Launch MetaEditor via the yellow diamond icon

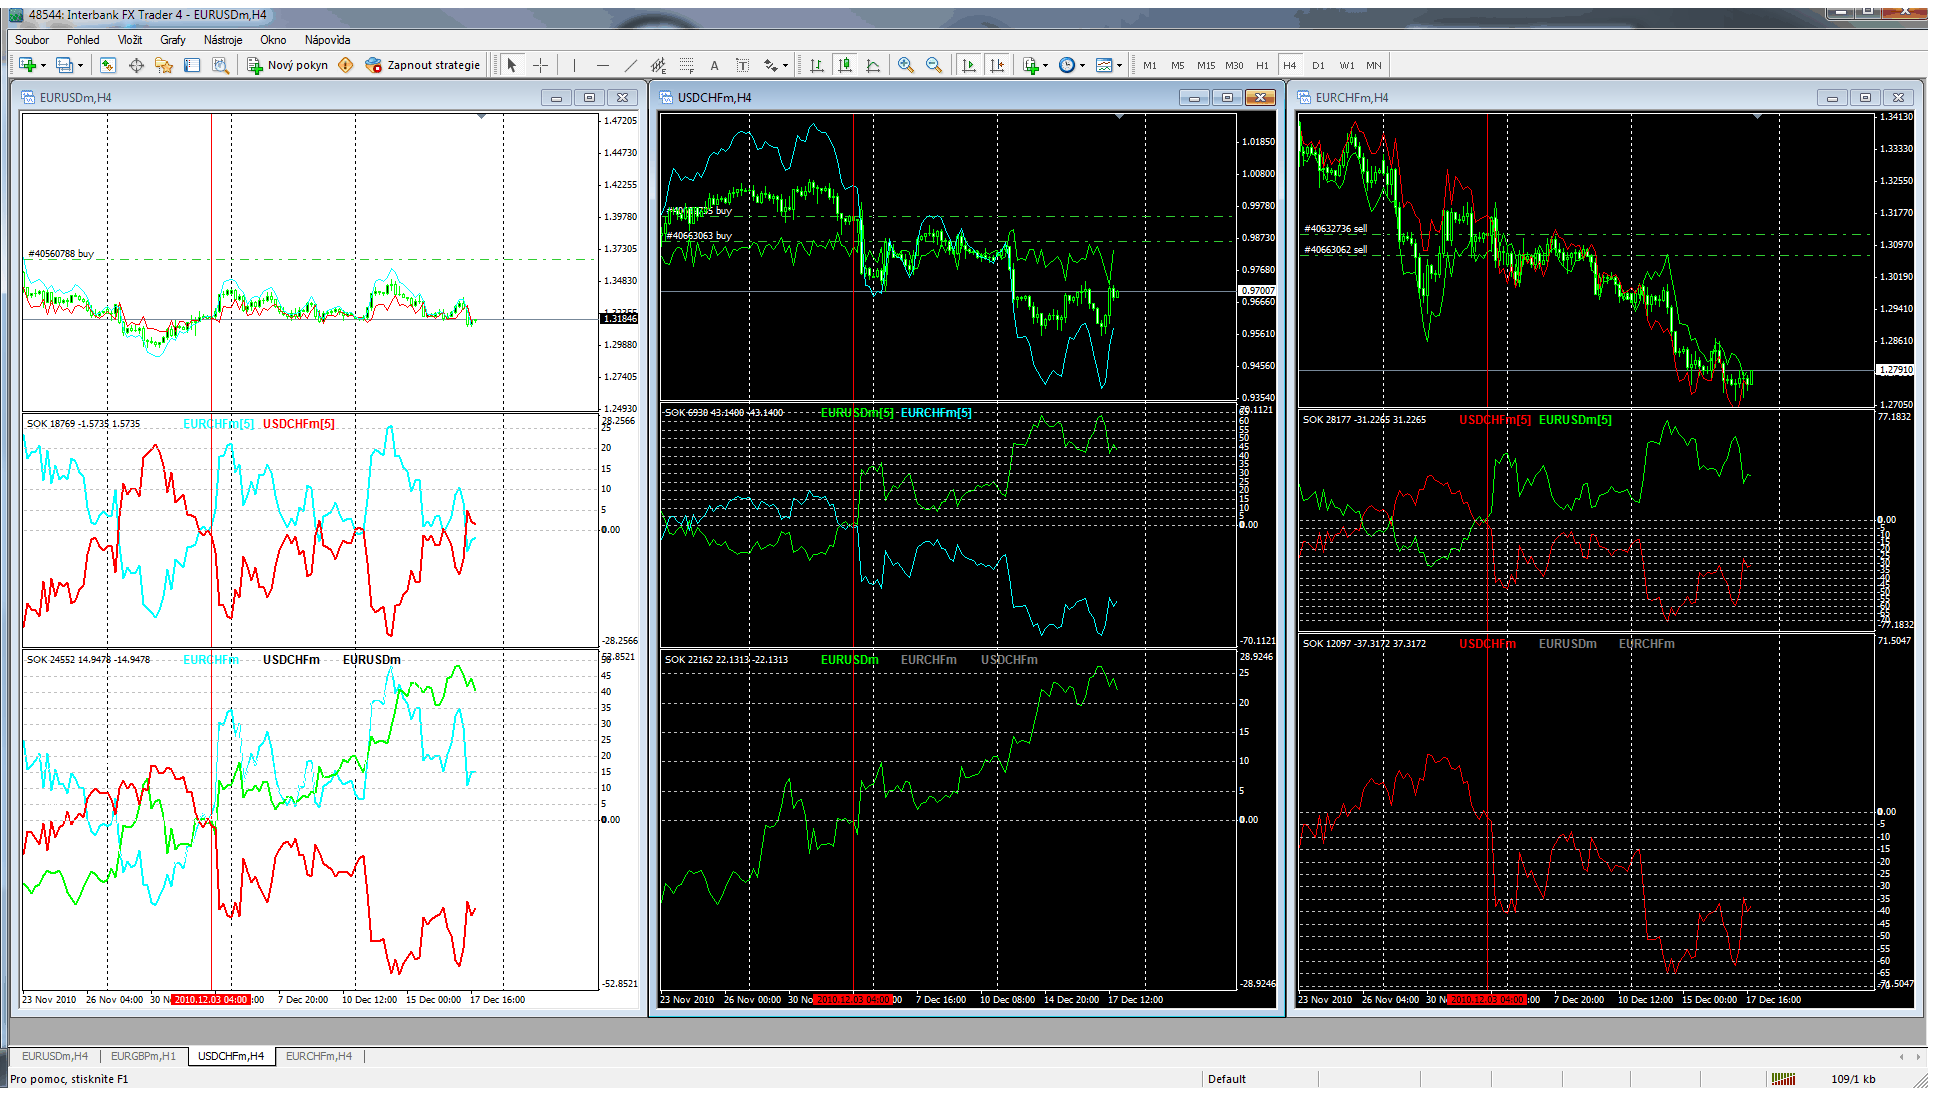(346, 65)
